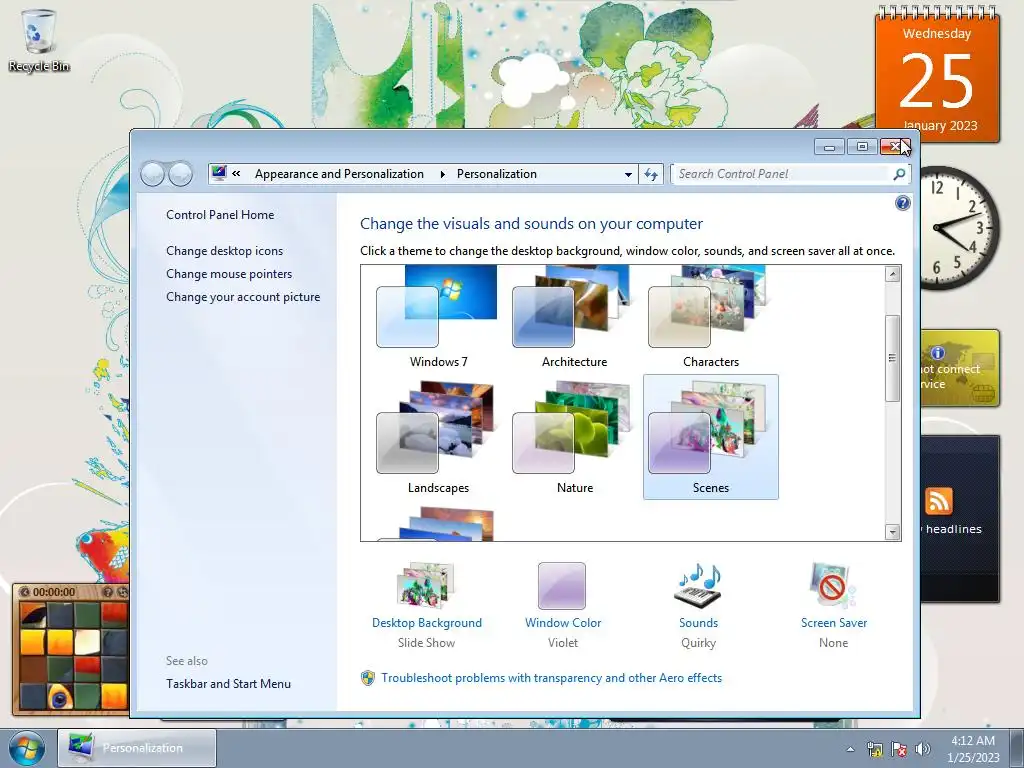This screenshot has width=1024, height=768.
Task: Select the Scenes theme
Action: click(x=711, y=438)
